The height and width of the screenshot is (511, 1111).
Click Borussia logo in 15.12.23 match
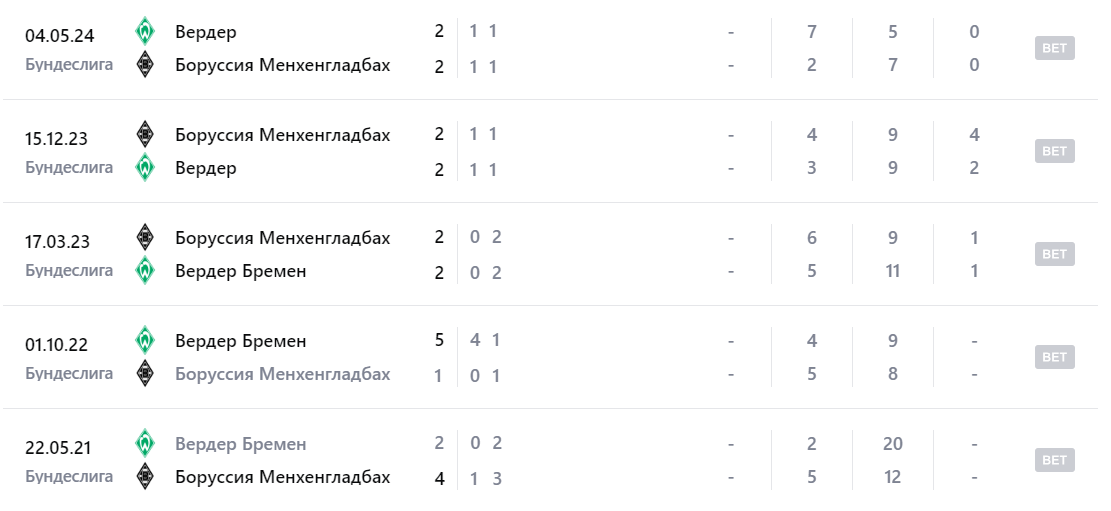click(146, 134)
